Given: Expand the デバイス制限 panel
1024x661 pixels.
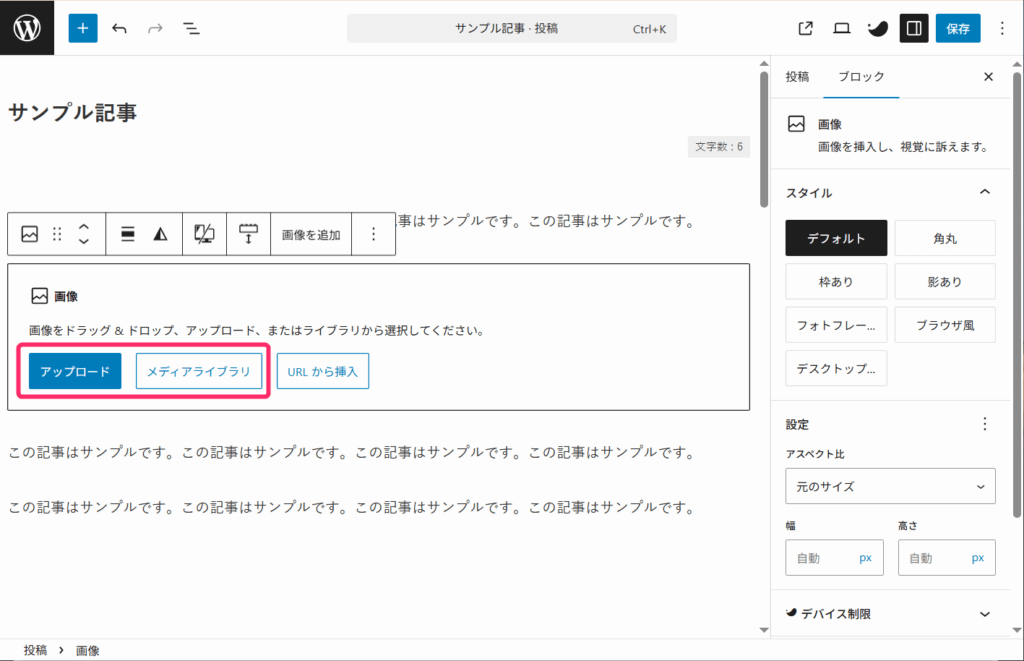Looking at the screenshot, I should [x=890, y=614].
